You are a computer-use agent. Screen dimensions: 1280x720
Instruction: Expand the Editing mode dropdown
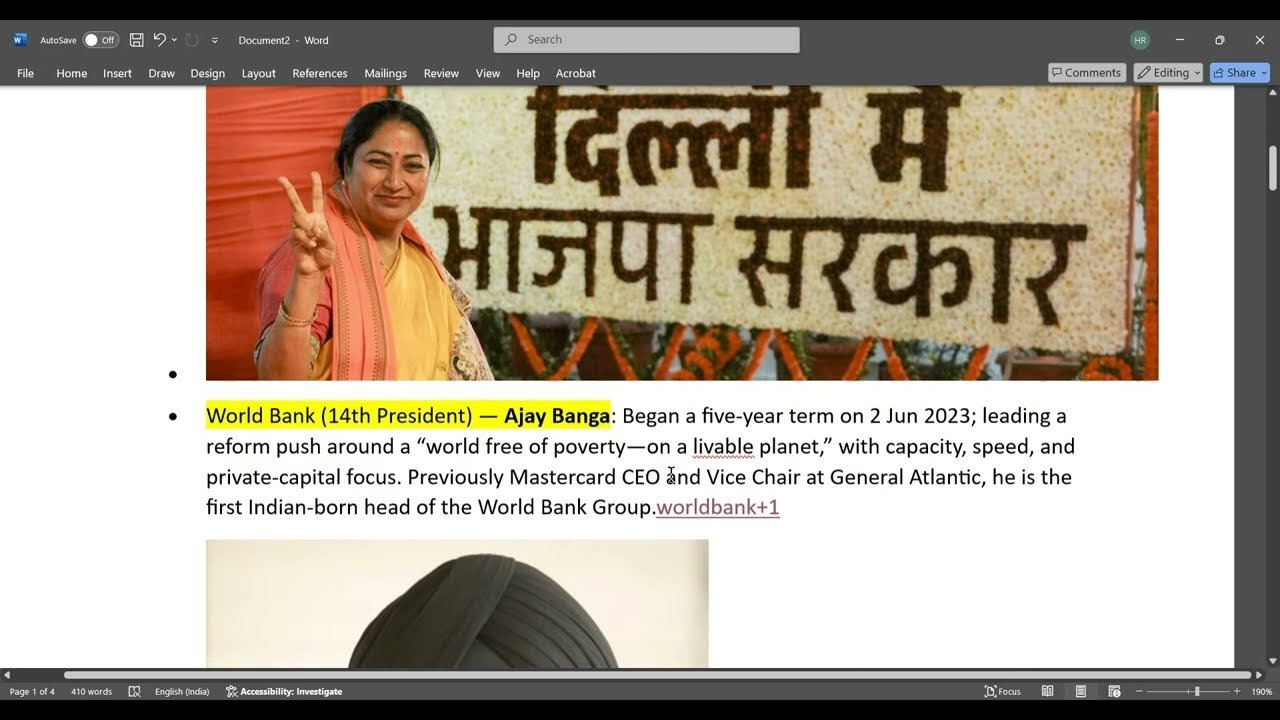[x=1168, y=73]
